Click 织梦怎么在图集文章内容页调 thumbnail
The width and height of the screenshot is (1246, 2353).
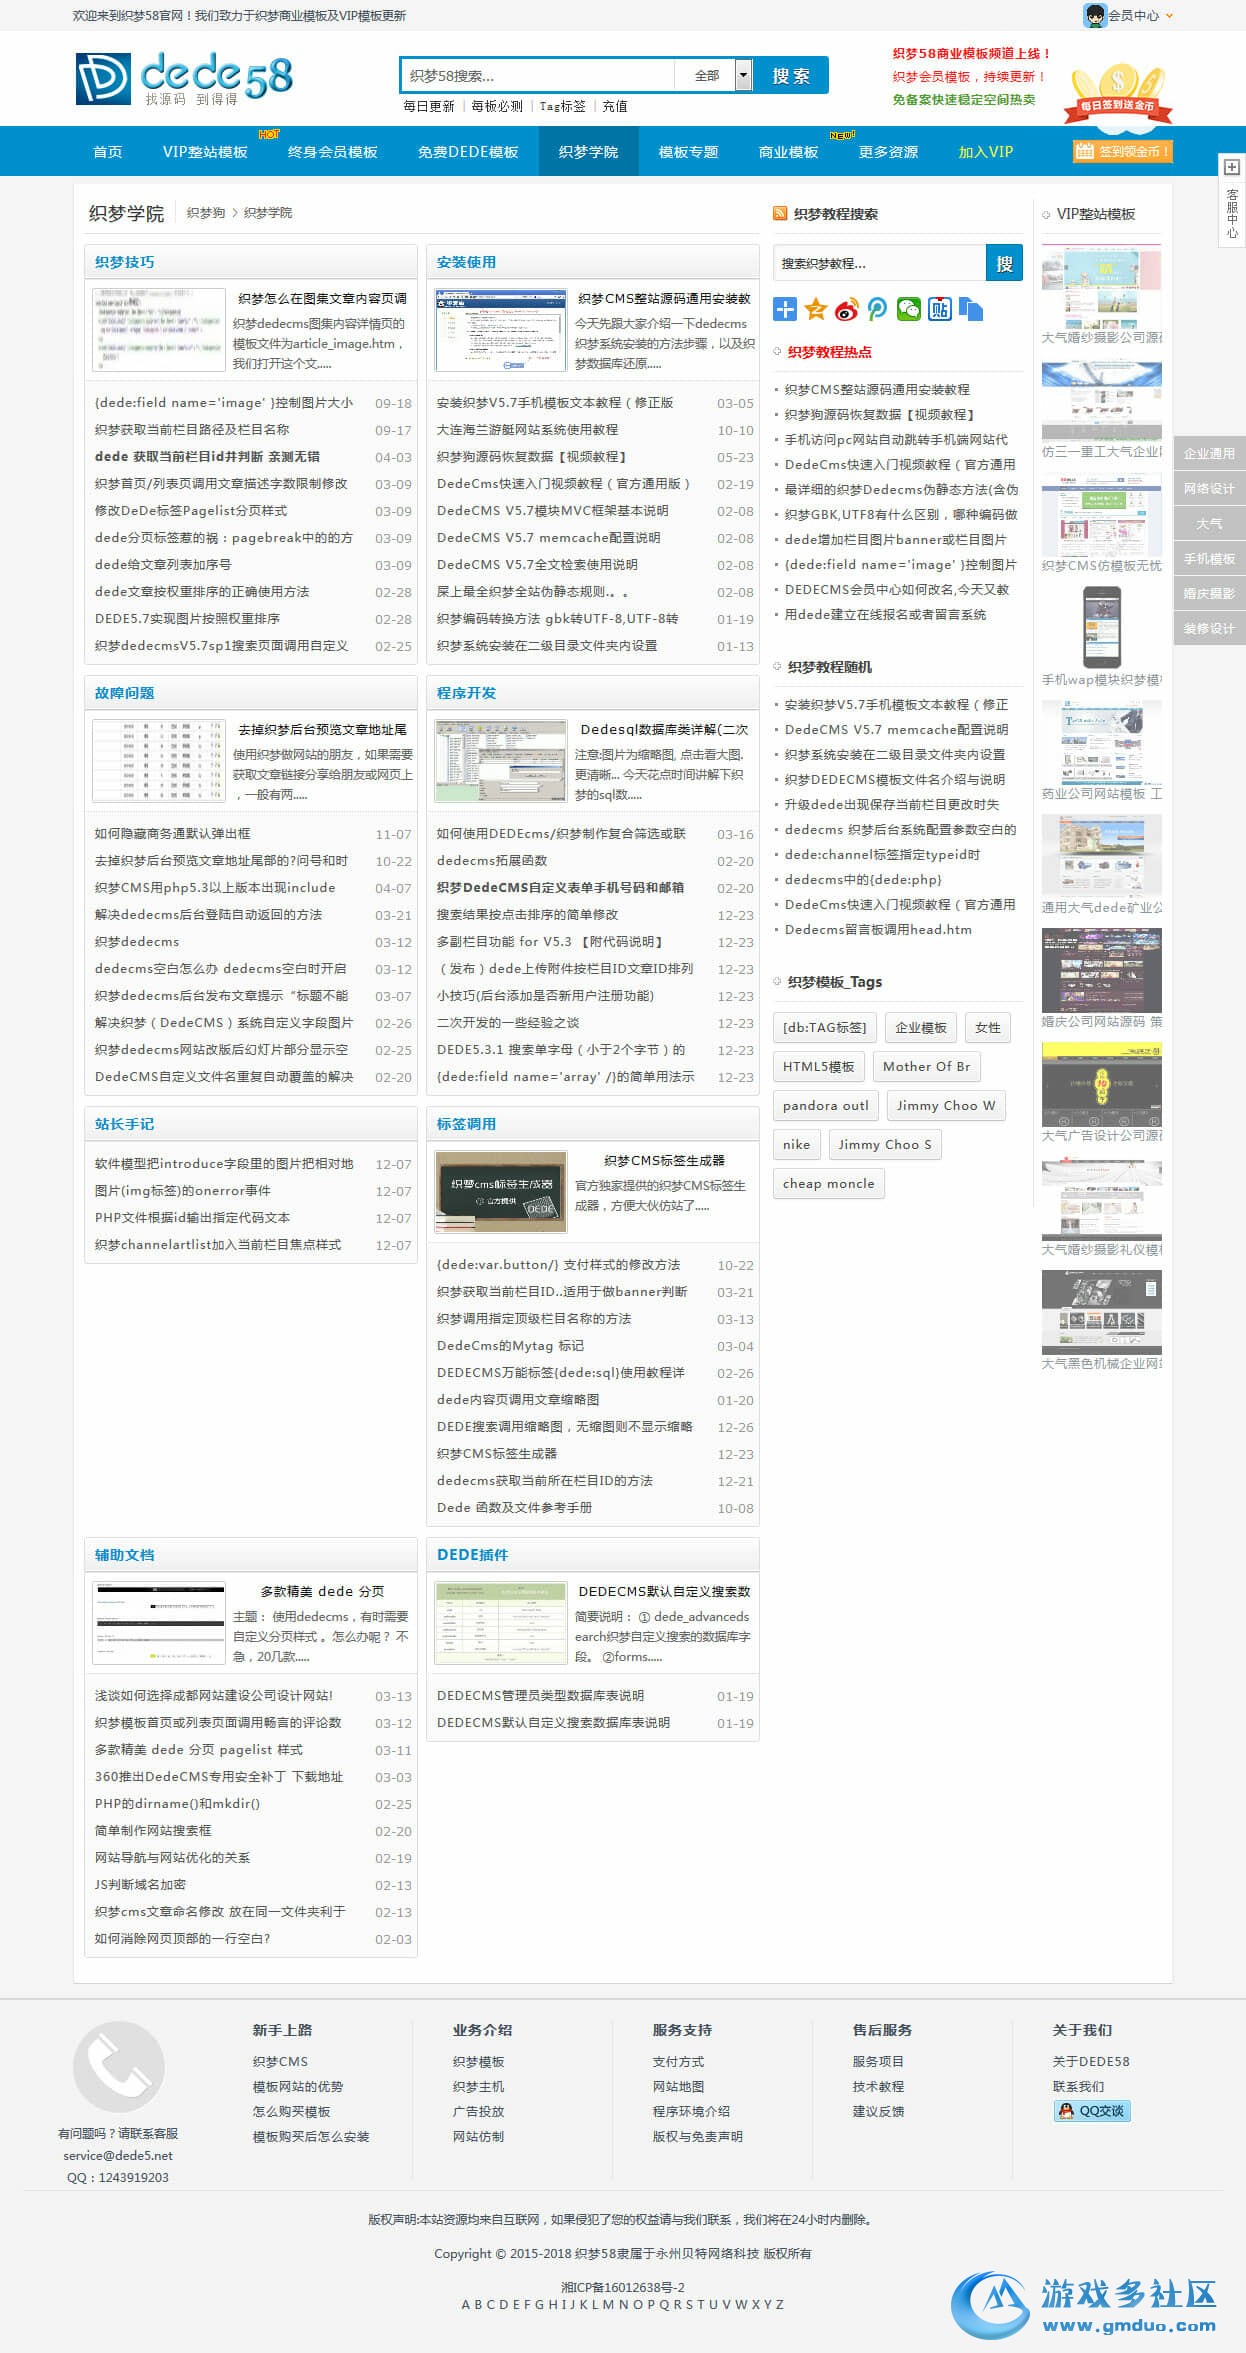(159, 330)
